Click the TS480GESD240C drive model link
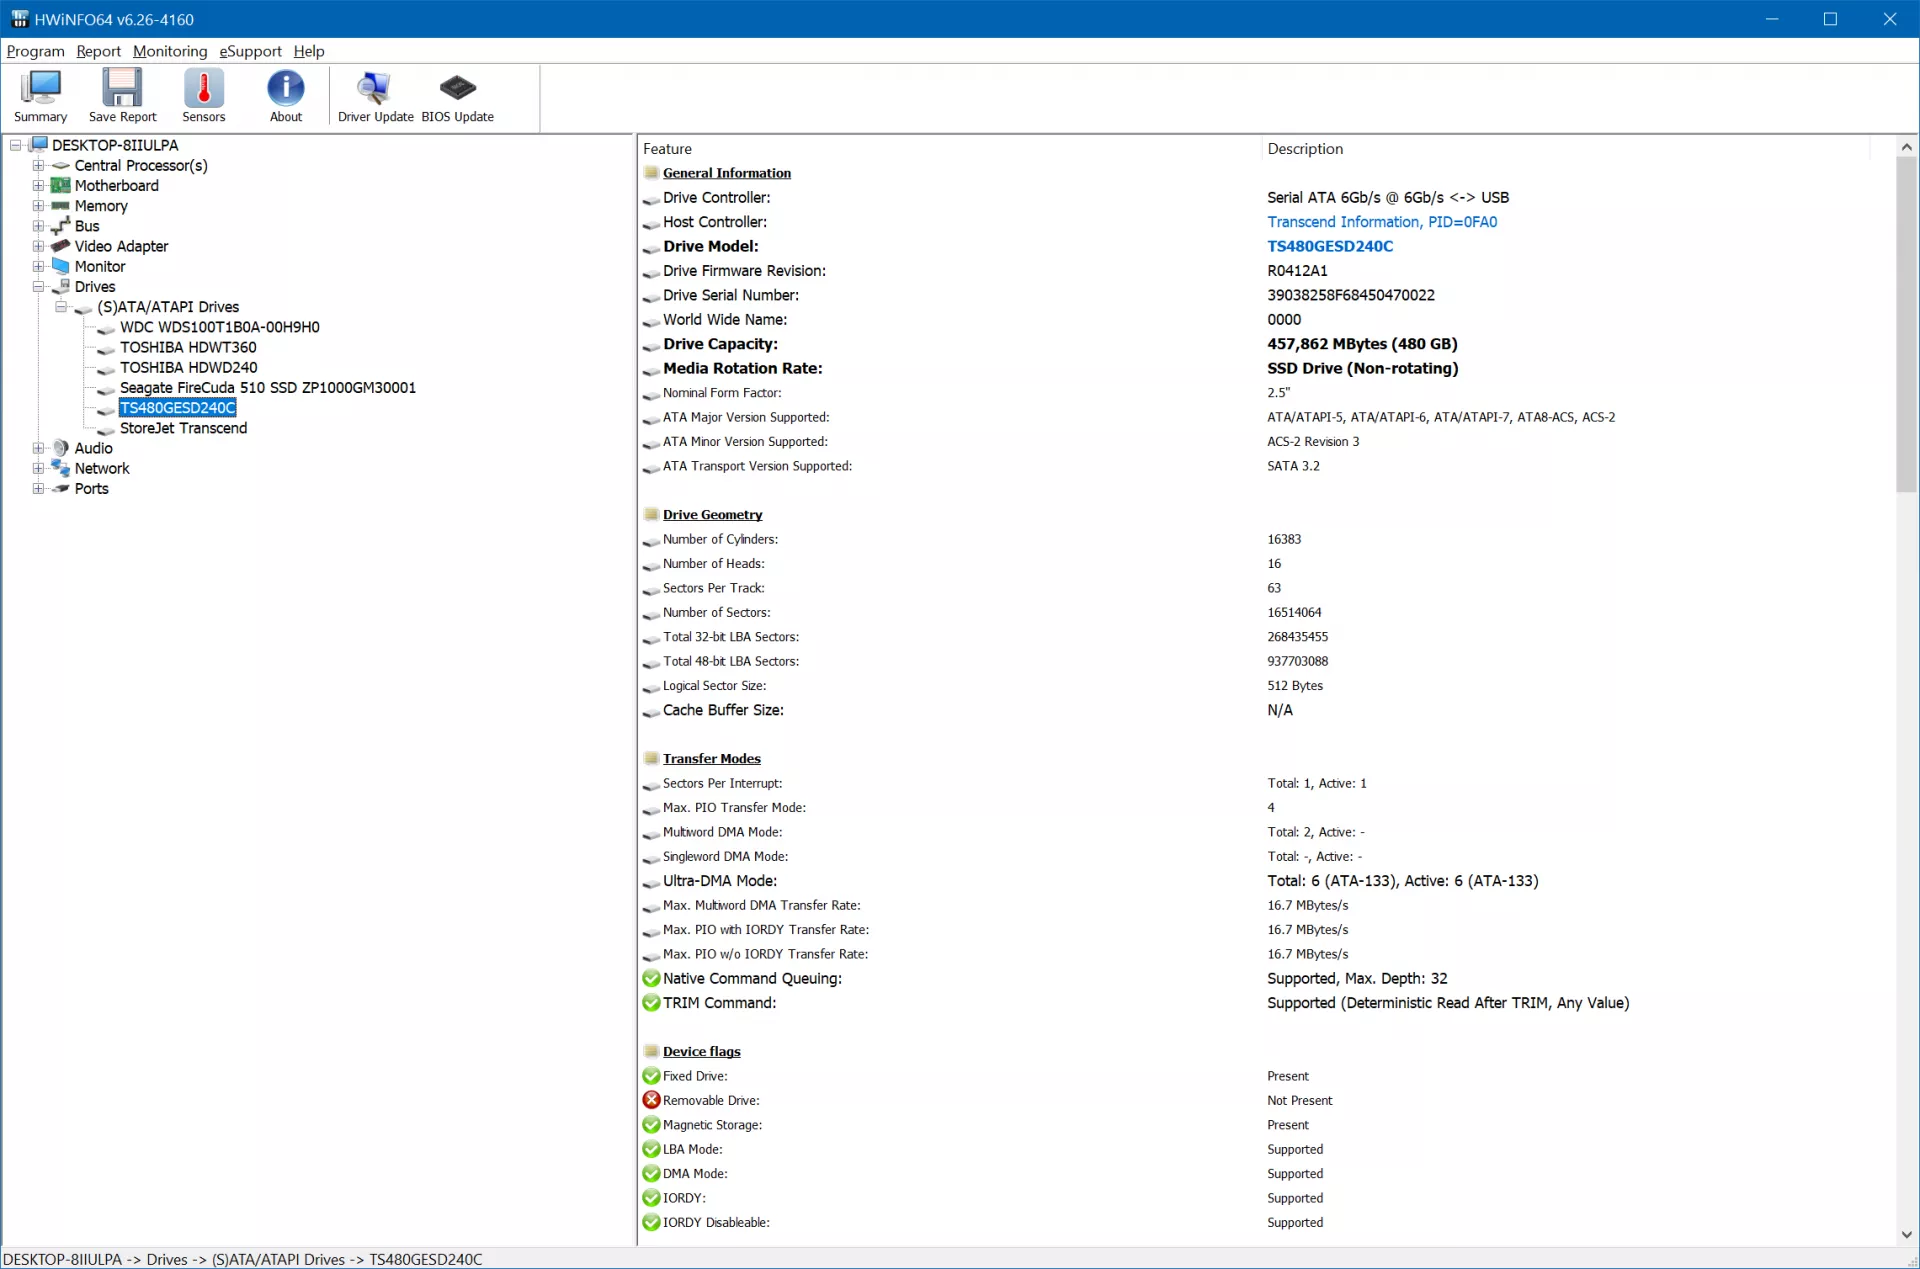The width and height of the screenshot is (1920, 1269). [x=1330, y=246]
